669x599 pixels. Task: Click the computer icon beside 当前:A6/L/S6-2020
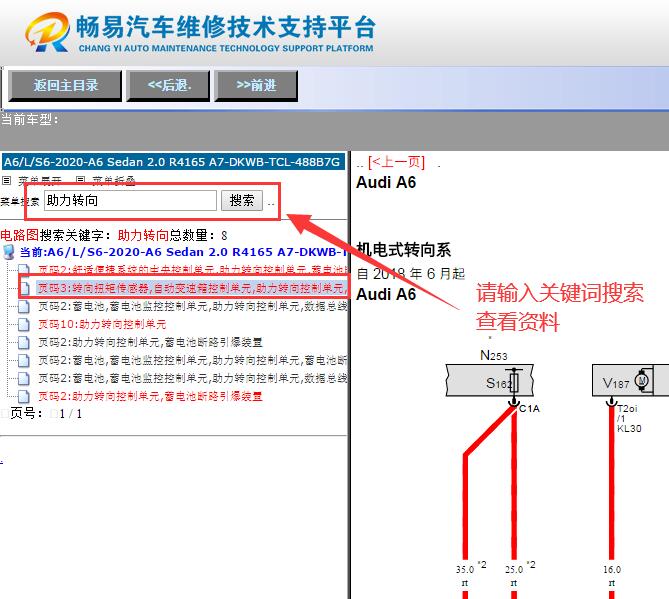(x=9, y=252)
